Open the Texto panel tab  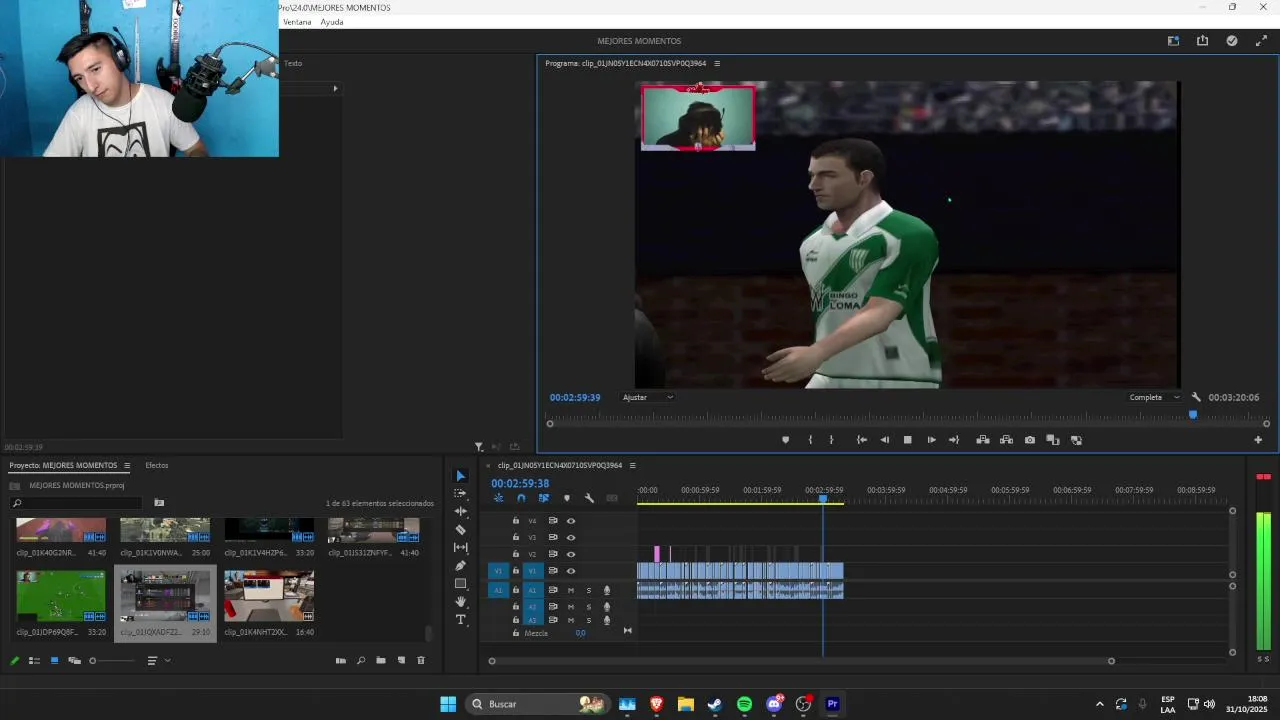click(x=293, y=64)
